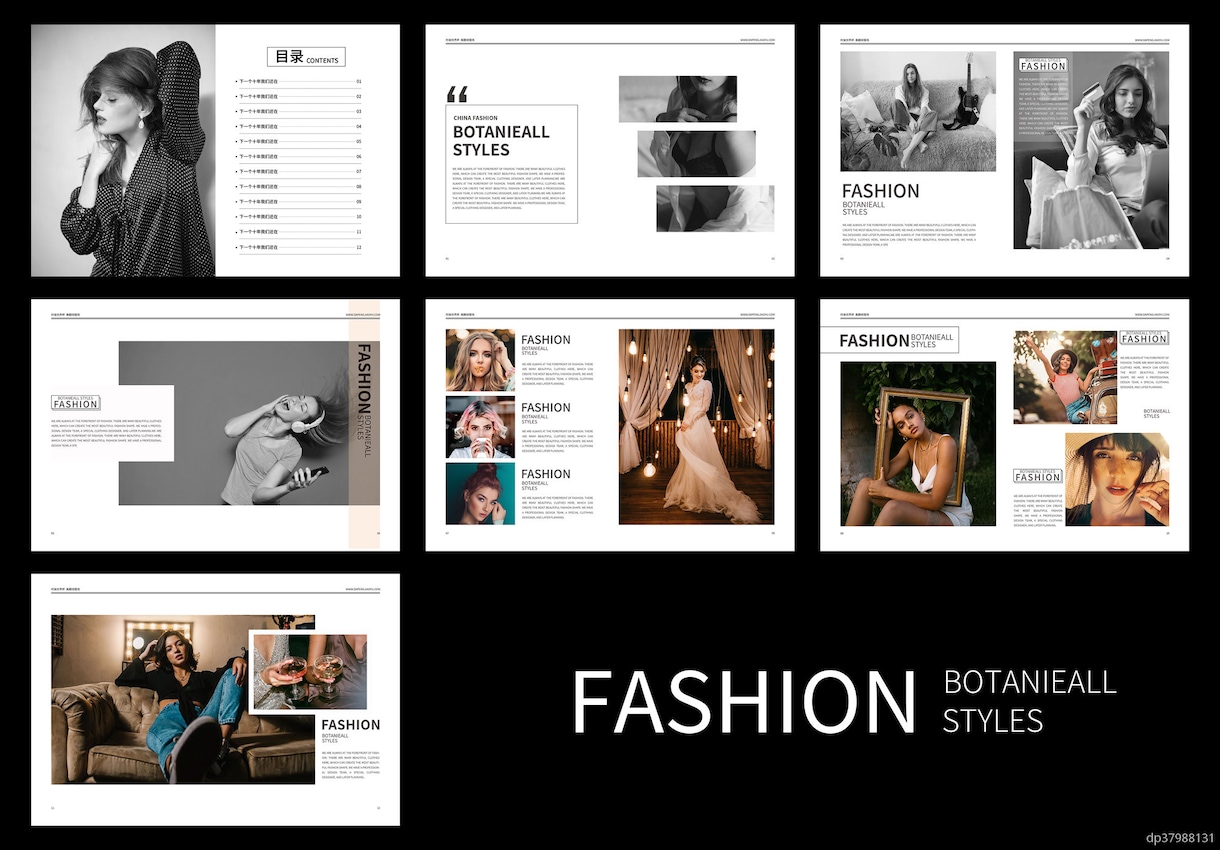Click boxed FASHION heading above the gold frame photo

coord(889,340)
